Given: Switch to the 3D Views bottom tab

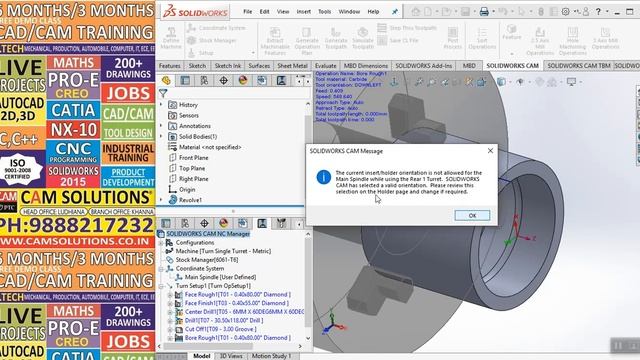Looking at the screenshot, I should click(x=231, y=356).
